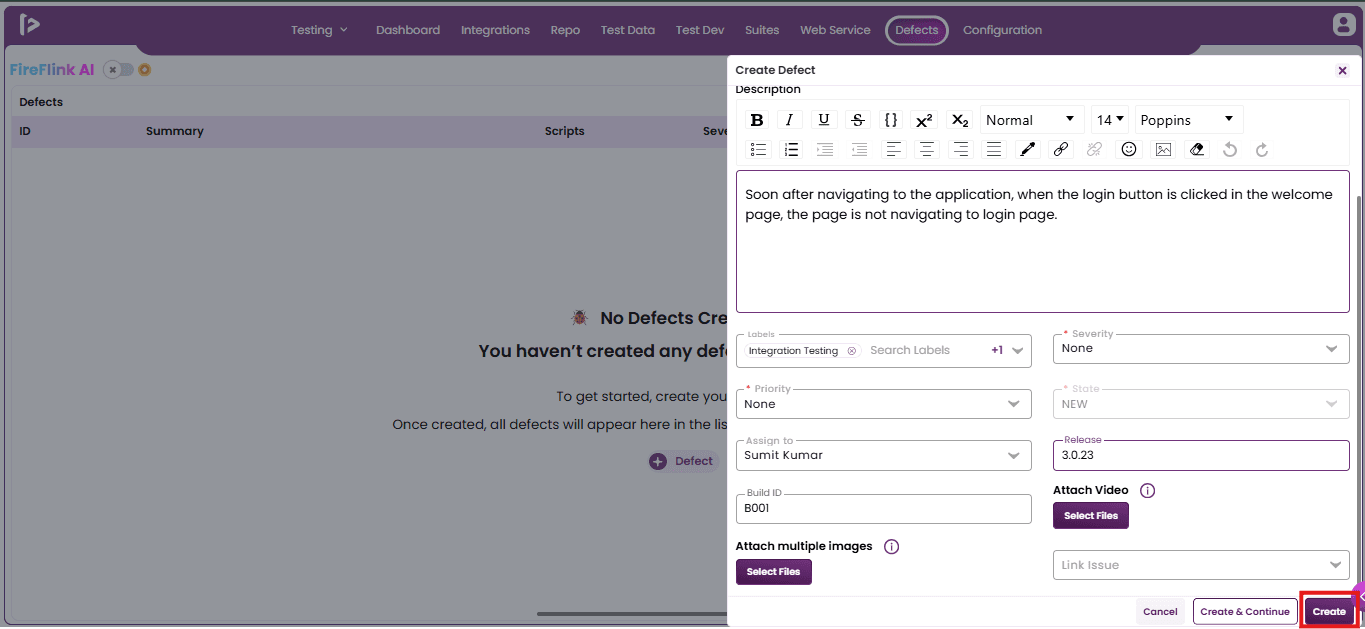The width and height of the screenshot is (1365, 629).
Task: Open the text color picker
Action: pos(1027,149)
